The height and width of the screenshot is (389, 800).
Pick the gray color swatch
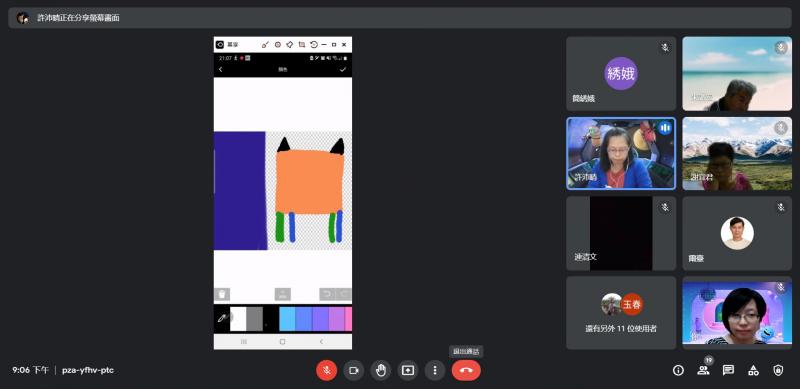[255, 319]
